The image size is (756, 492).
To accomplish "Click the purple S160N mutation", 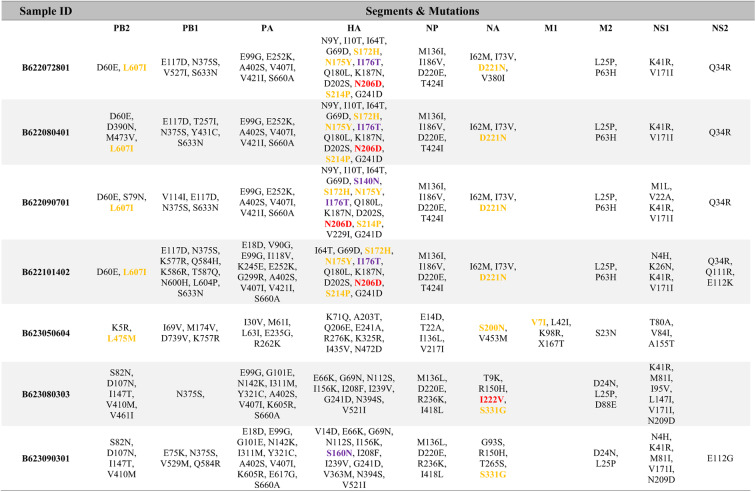I will pos(339,453).
